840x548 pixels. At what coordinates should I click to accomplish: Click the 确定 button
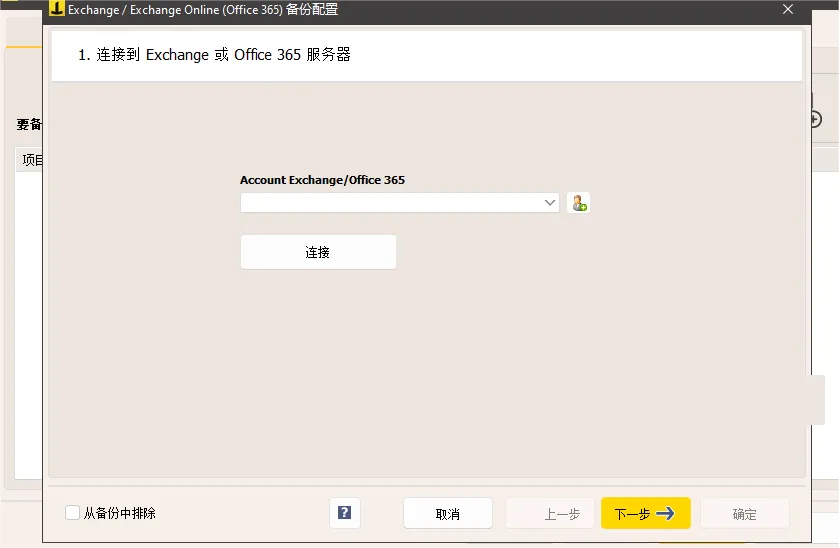(x=745, y=514)
